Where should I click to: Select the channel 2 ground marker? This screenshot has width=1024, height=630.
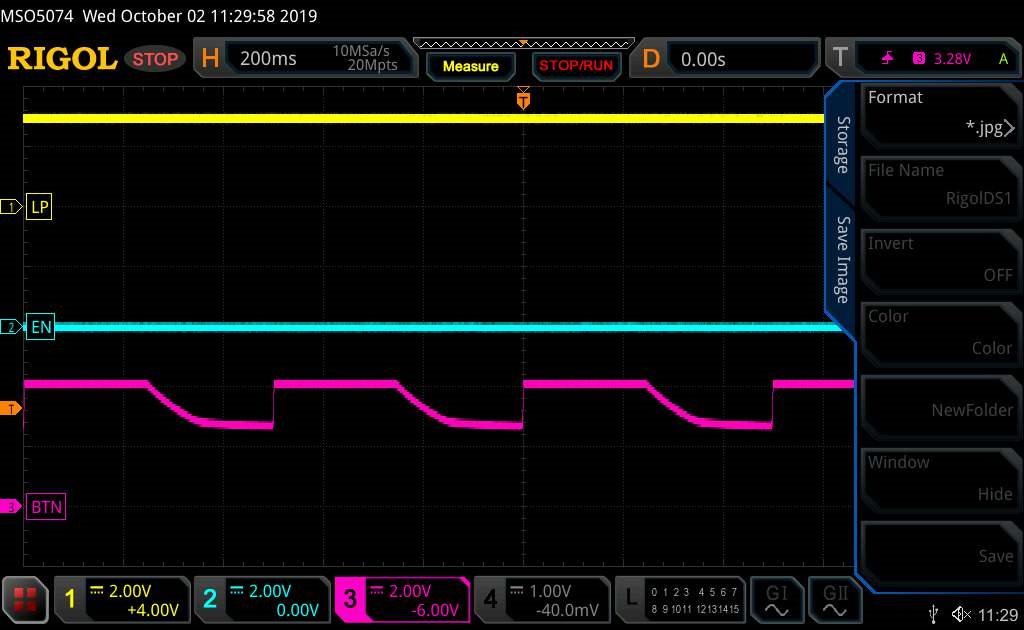10,327
